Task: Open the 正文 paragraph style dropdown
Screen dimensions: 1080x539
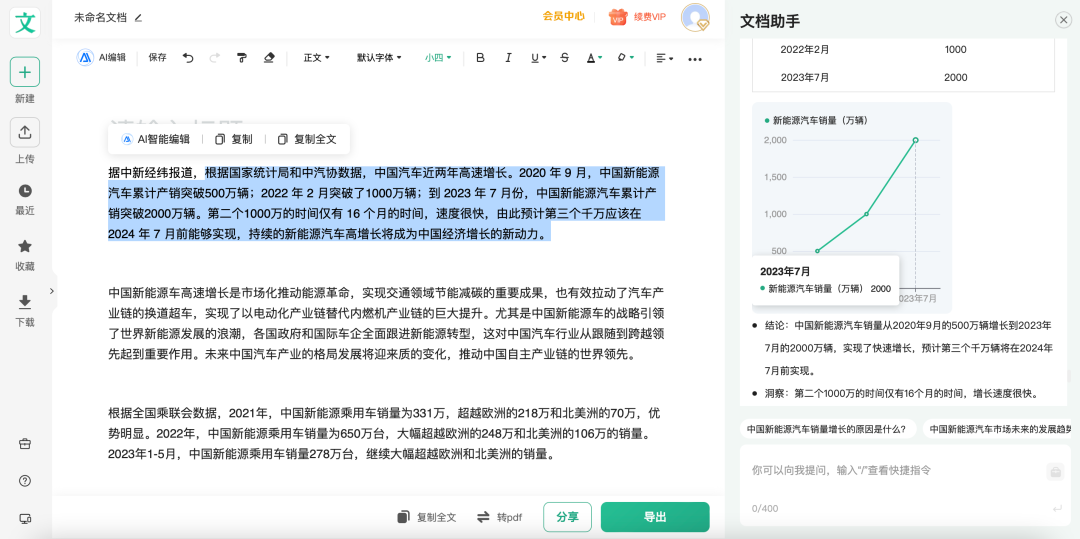Action: tap(317, 58)
